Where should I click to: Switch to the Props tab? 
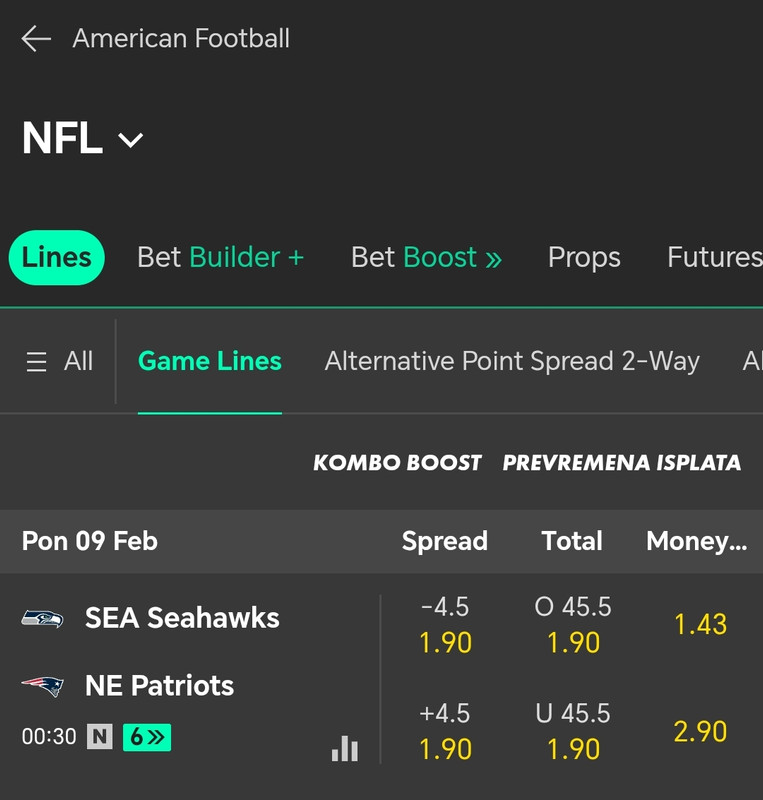584,257
